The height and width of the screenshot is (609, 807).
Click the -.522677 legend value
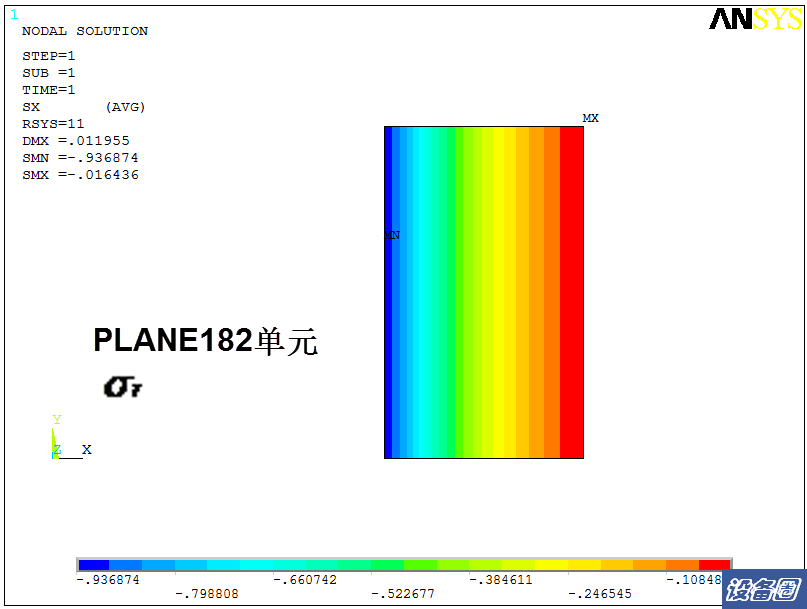click(x=403, y=594)
